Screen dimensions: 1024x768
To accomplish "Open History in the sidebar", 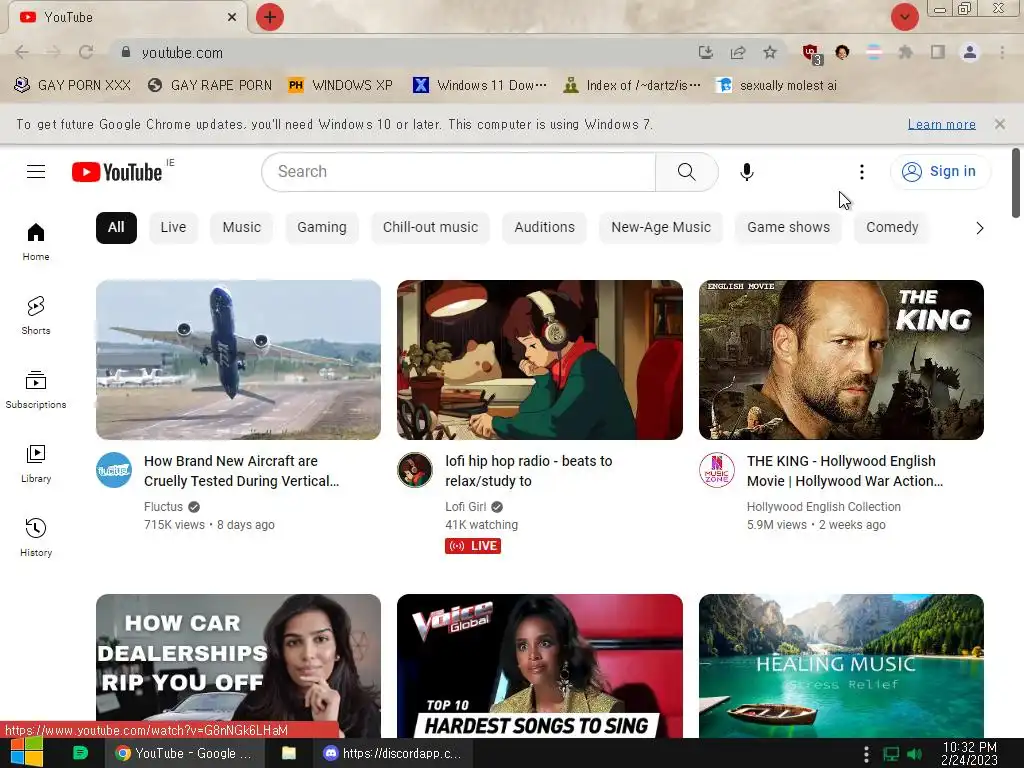I will [x=36, y=537].
